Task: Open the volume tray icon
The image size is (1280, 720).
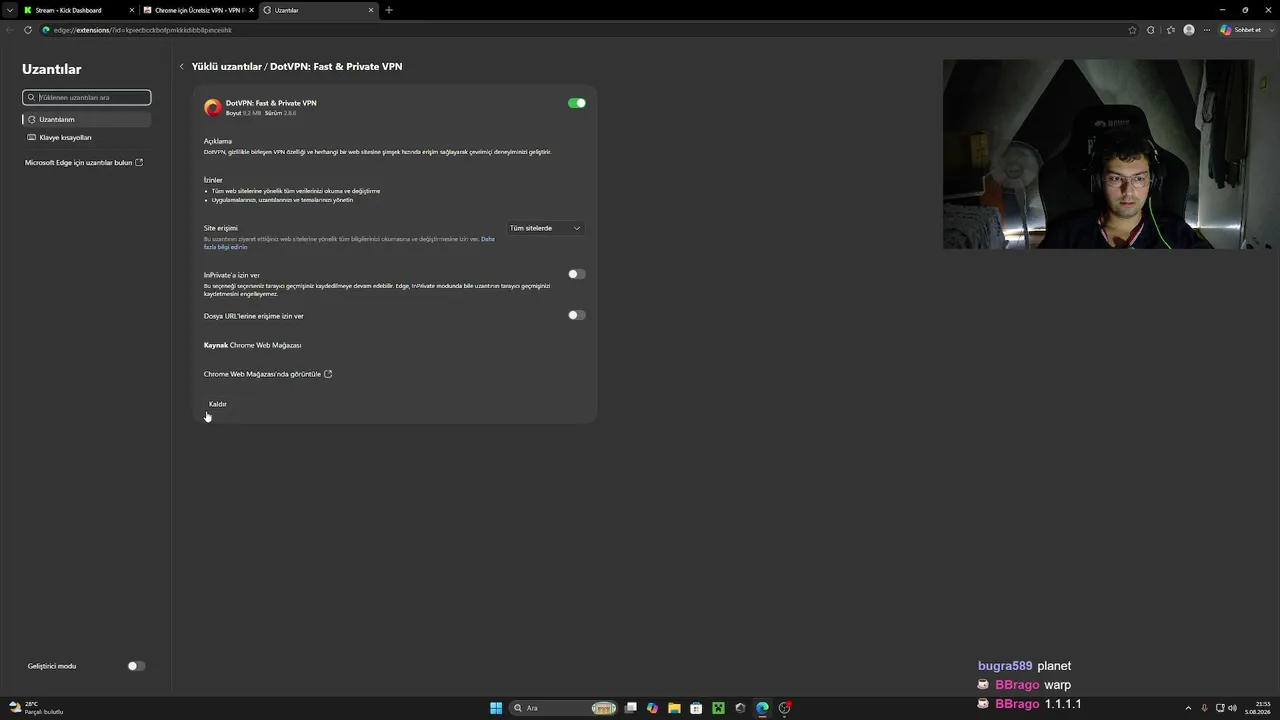Action: [x=1232, y=708]
